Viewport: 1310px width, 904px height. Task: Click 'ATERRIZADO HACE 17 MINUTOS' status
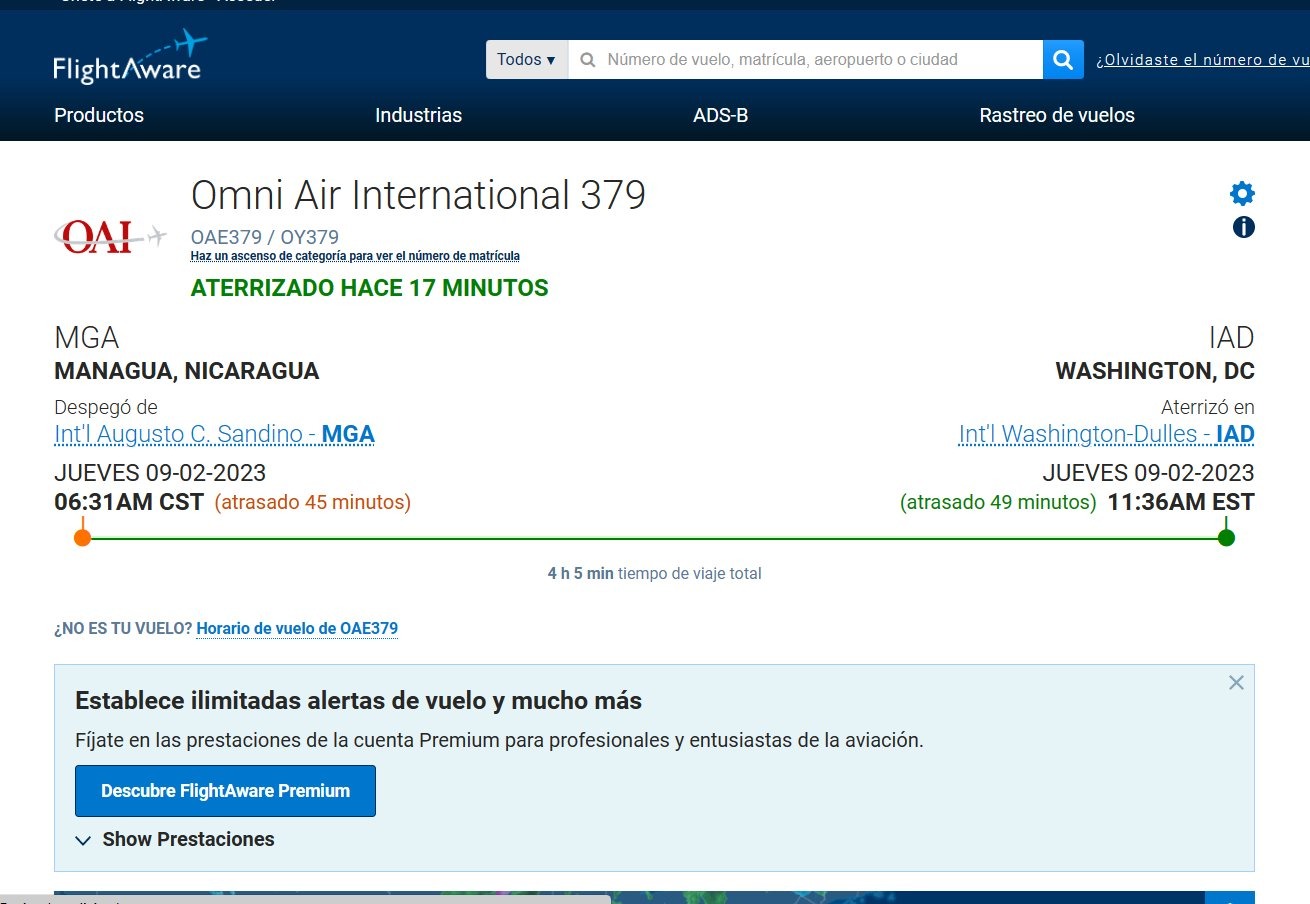[x=369, y=288]
